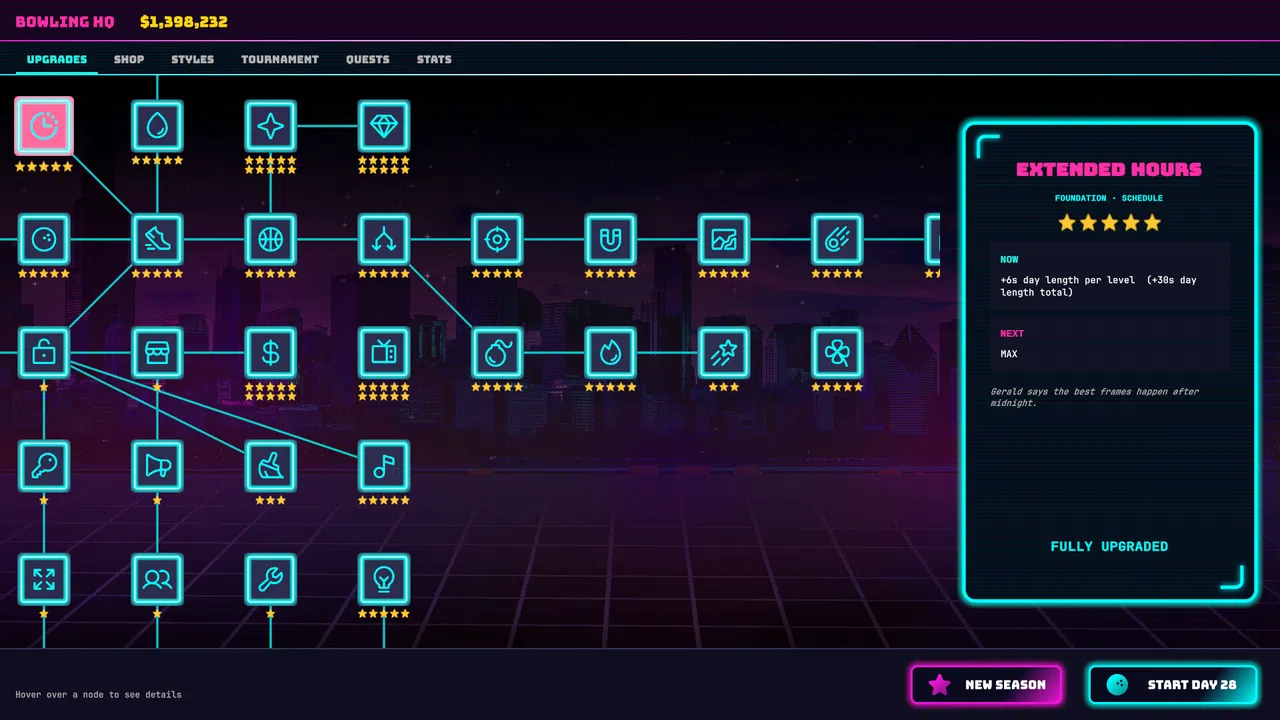Select the shooting star upgrade node

[724, 352]
